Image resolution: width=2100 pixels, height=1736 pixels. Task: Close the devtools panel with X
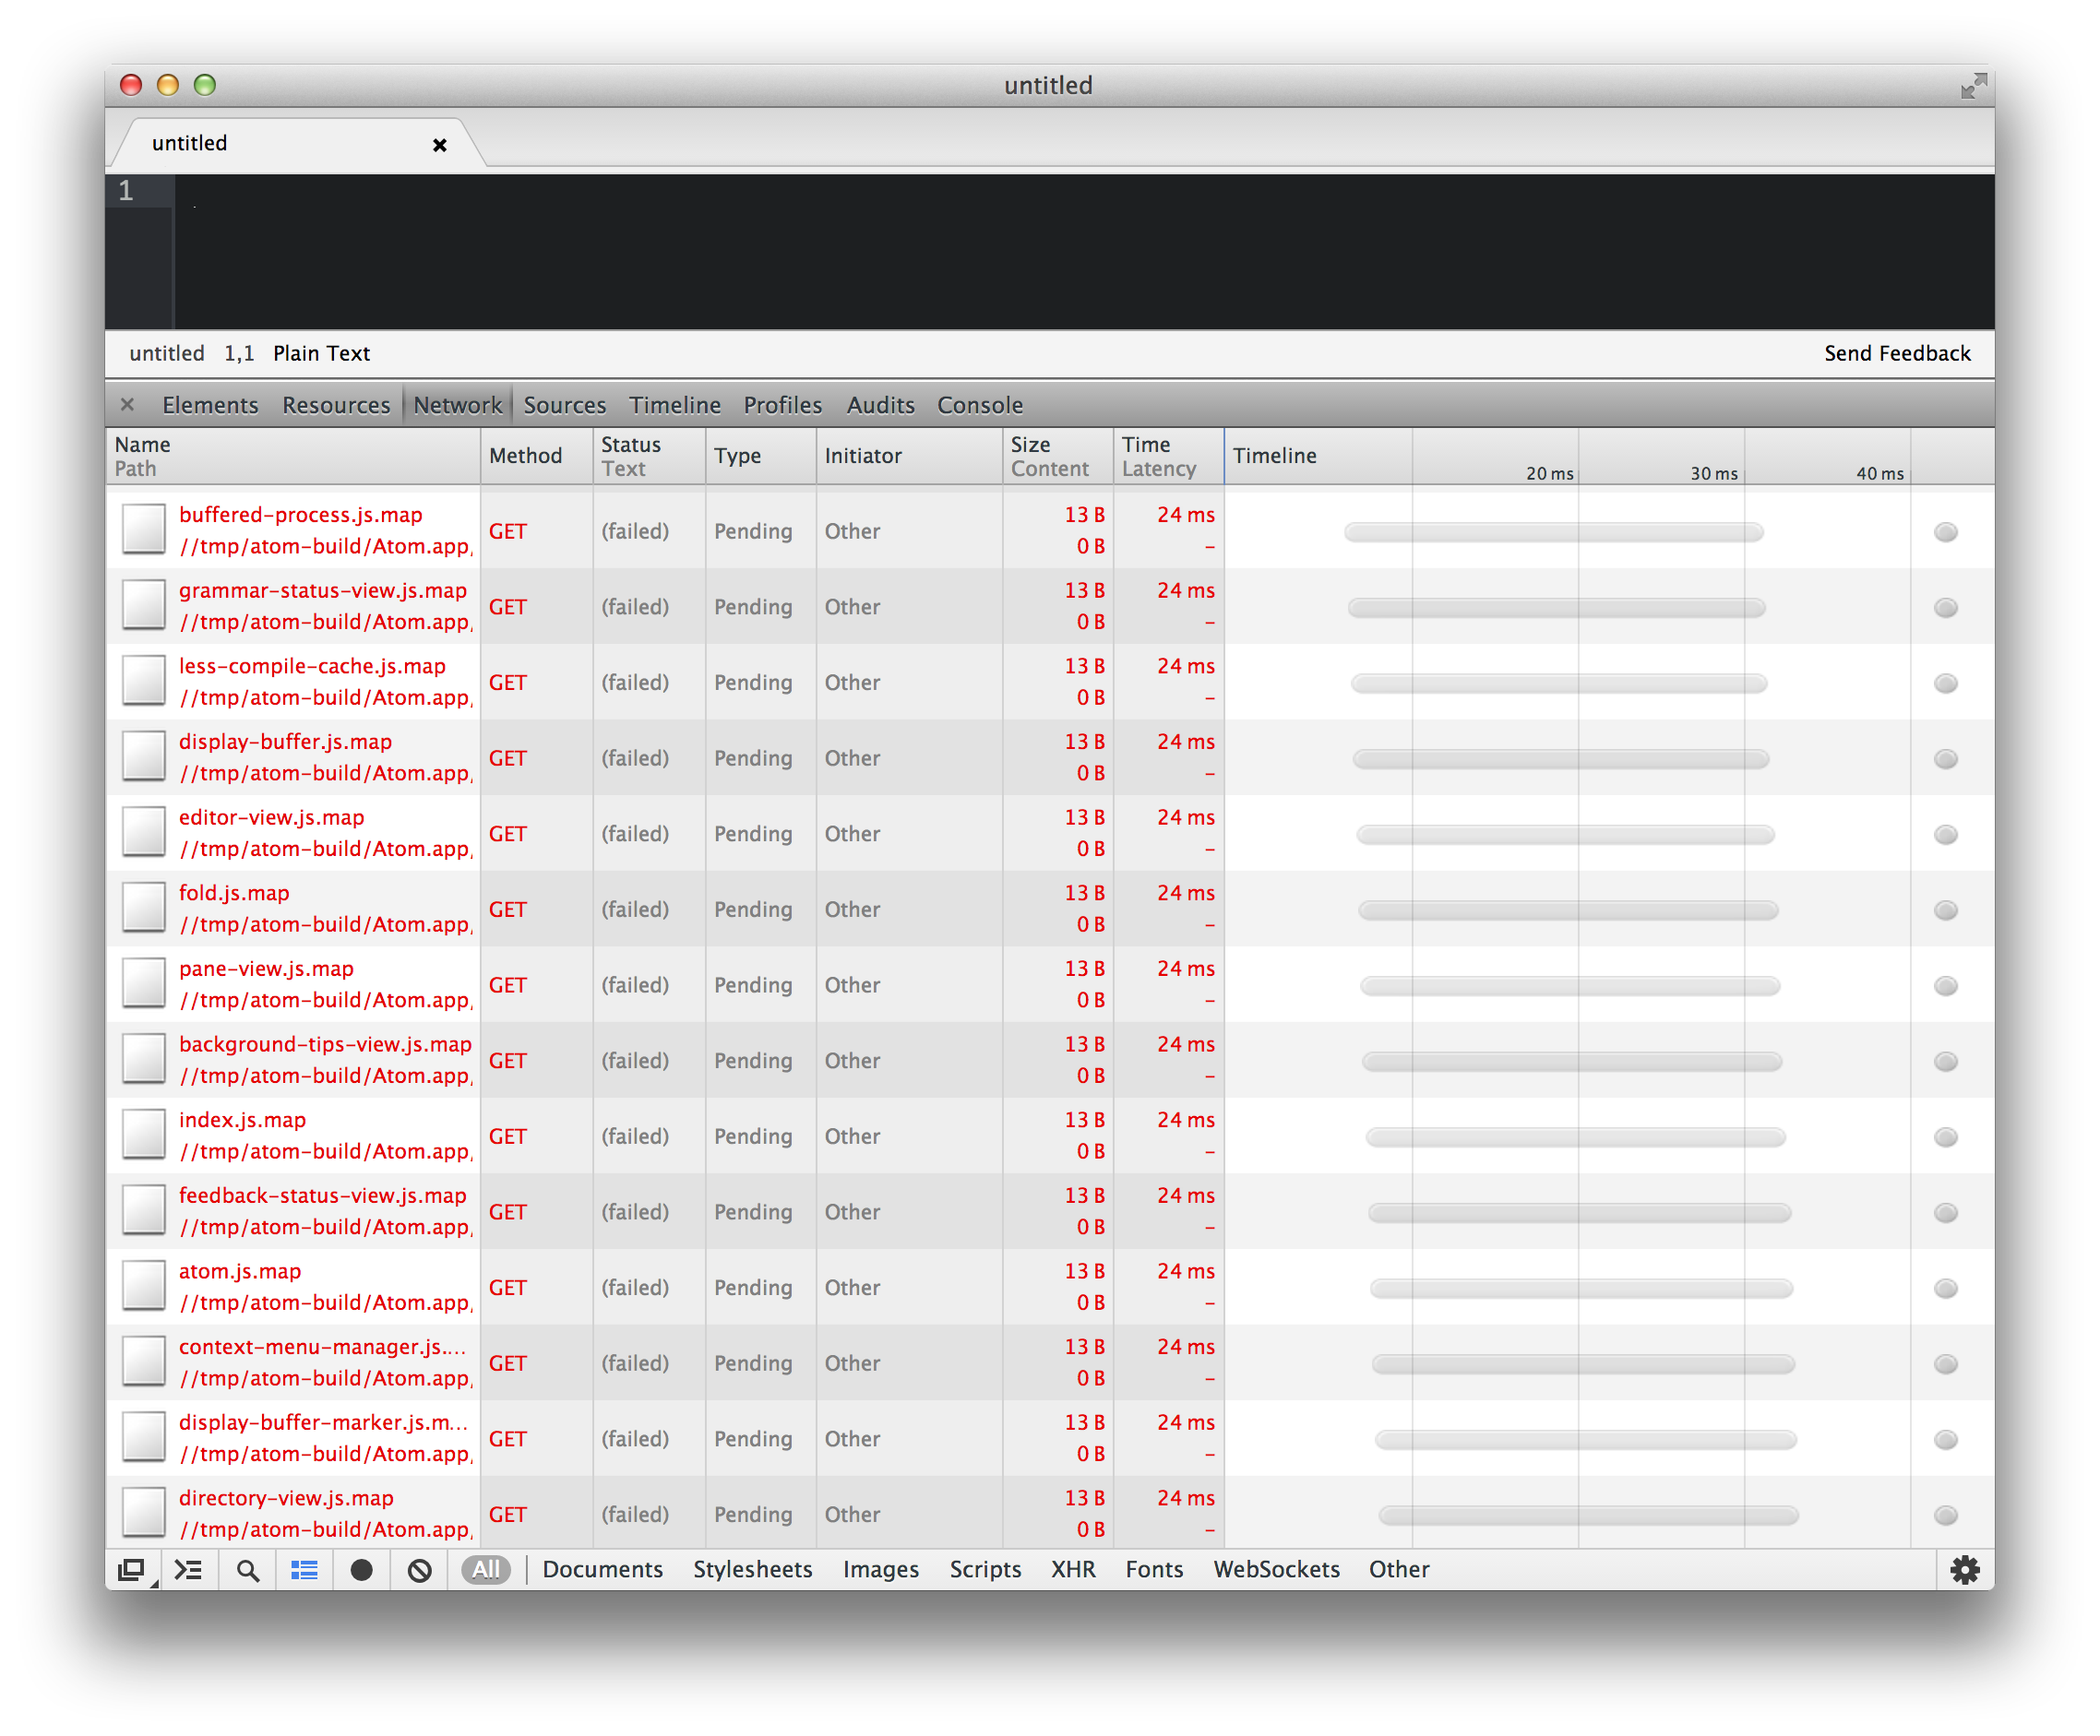point(127,405)
